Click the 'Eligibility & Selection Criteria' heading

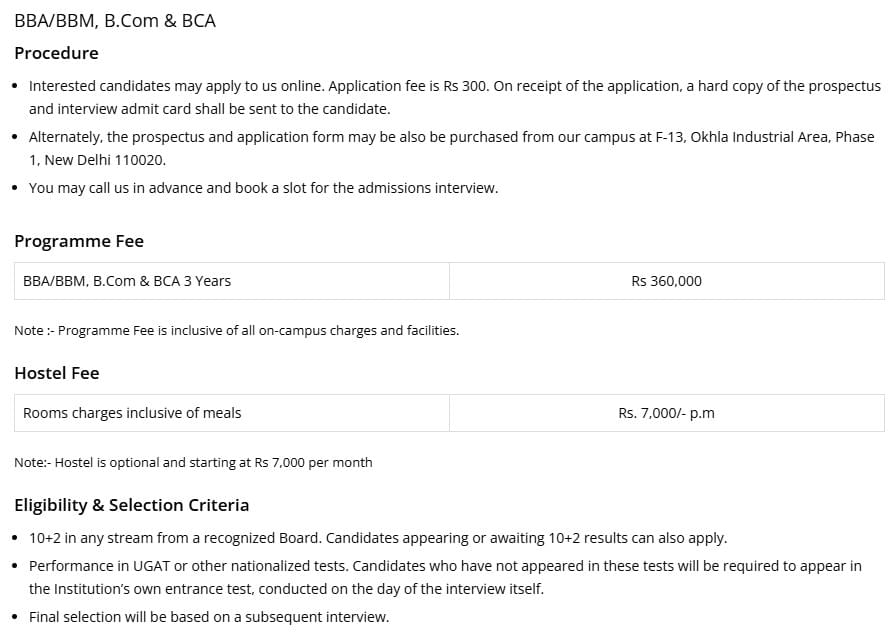pyautogui.click(x=132, y=505)
